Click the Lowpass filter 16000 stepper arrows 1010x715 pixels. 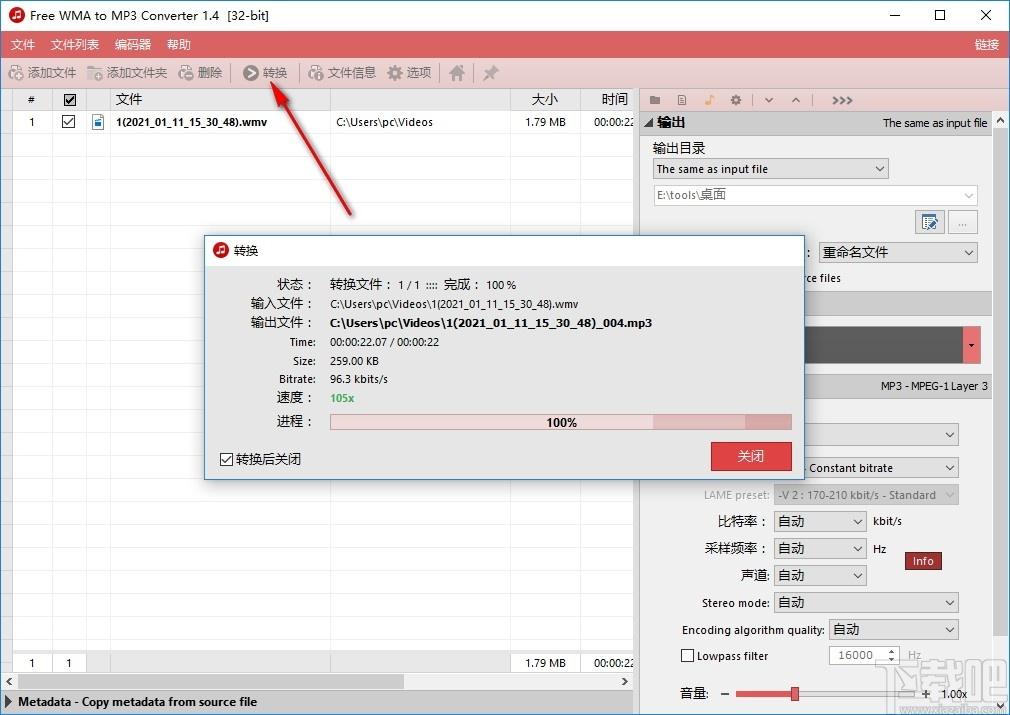pyautogui.click(x=891, y=655)
